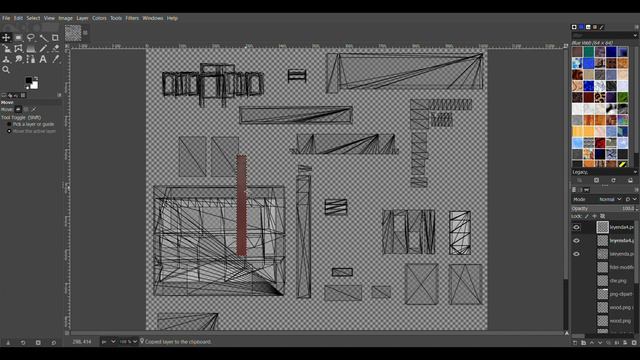Open the Select menu
The image size is (640, 360).
coord(33,18)
